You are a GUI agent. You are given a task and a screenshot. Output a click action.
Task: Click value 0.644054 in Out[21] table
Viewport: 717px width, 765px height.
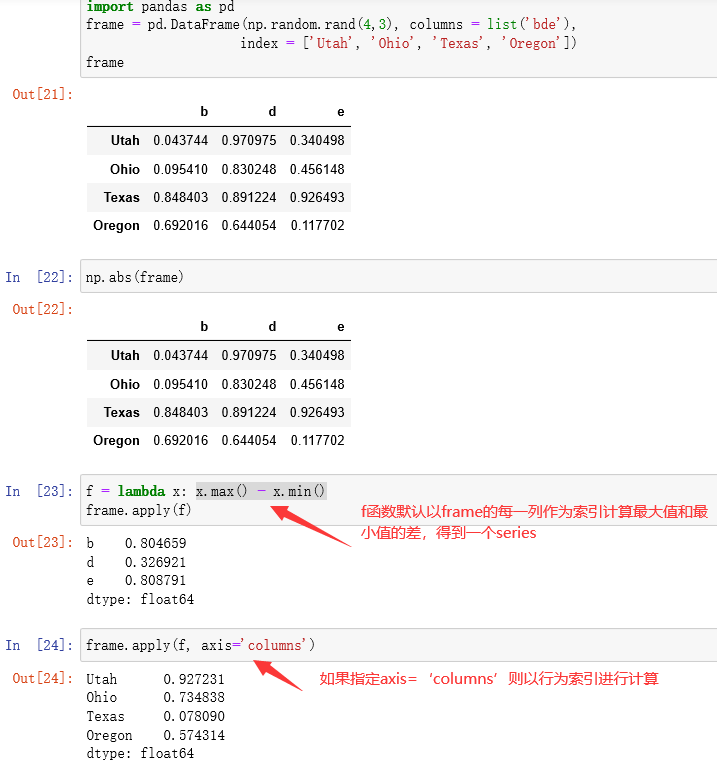pyautogui.click(x=249, y=225)
